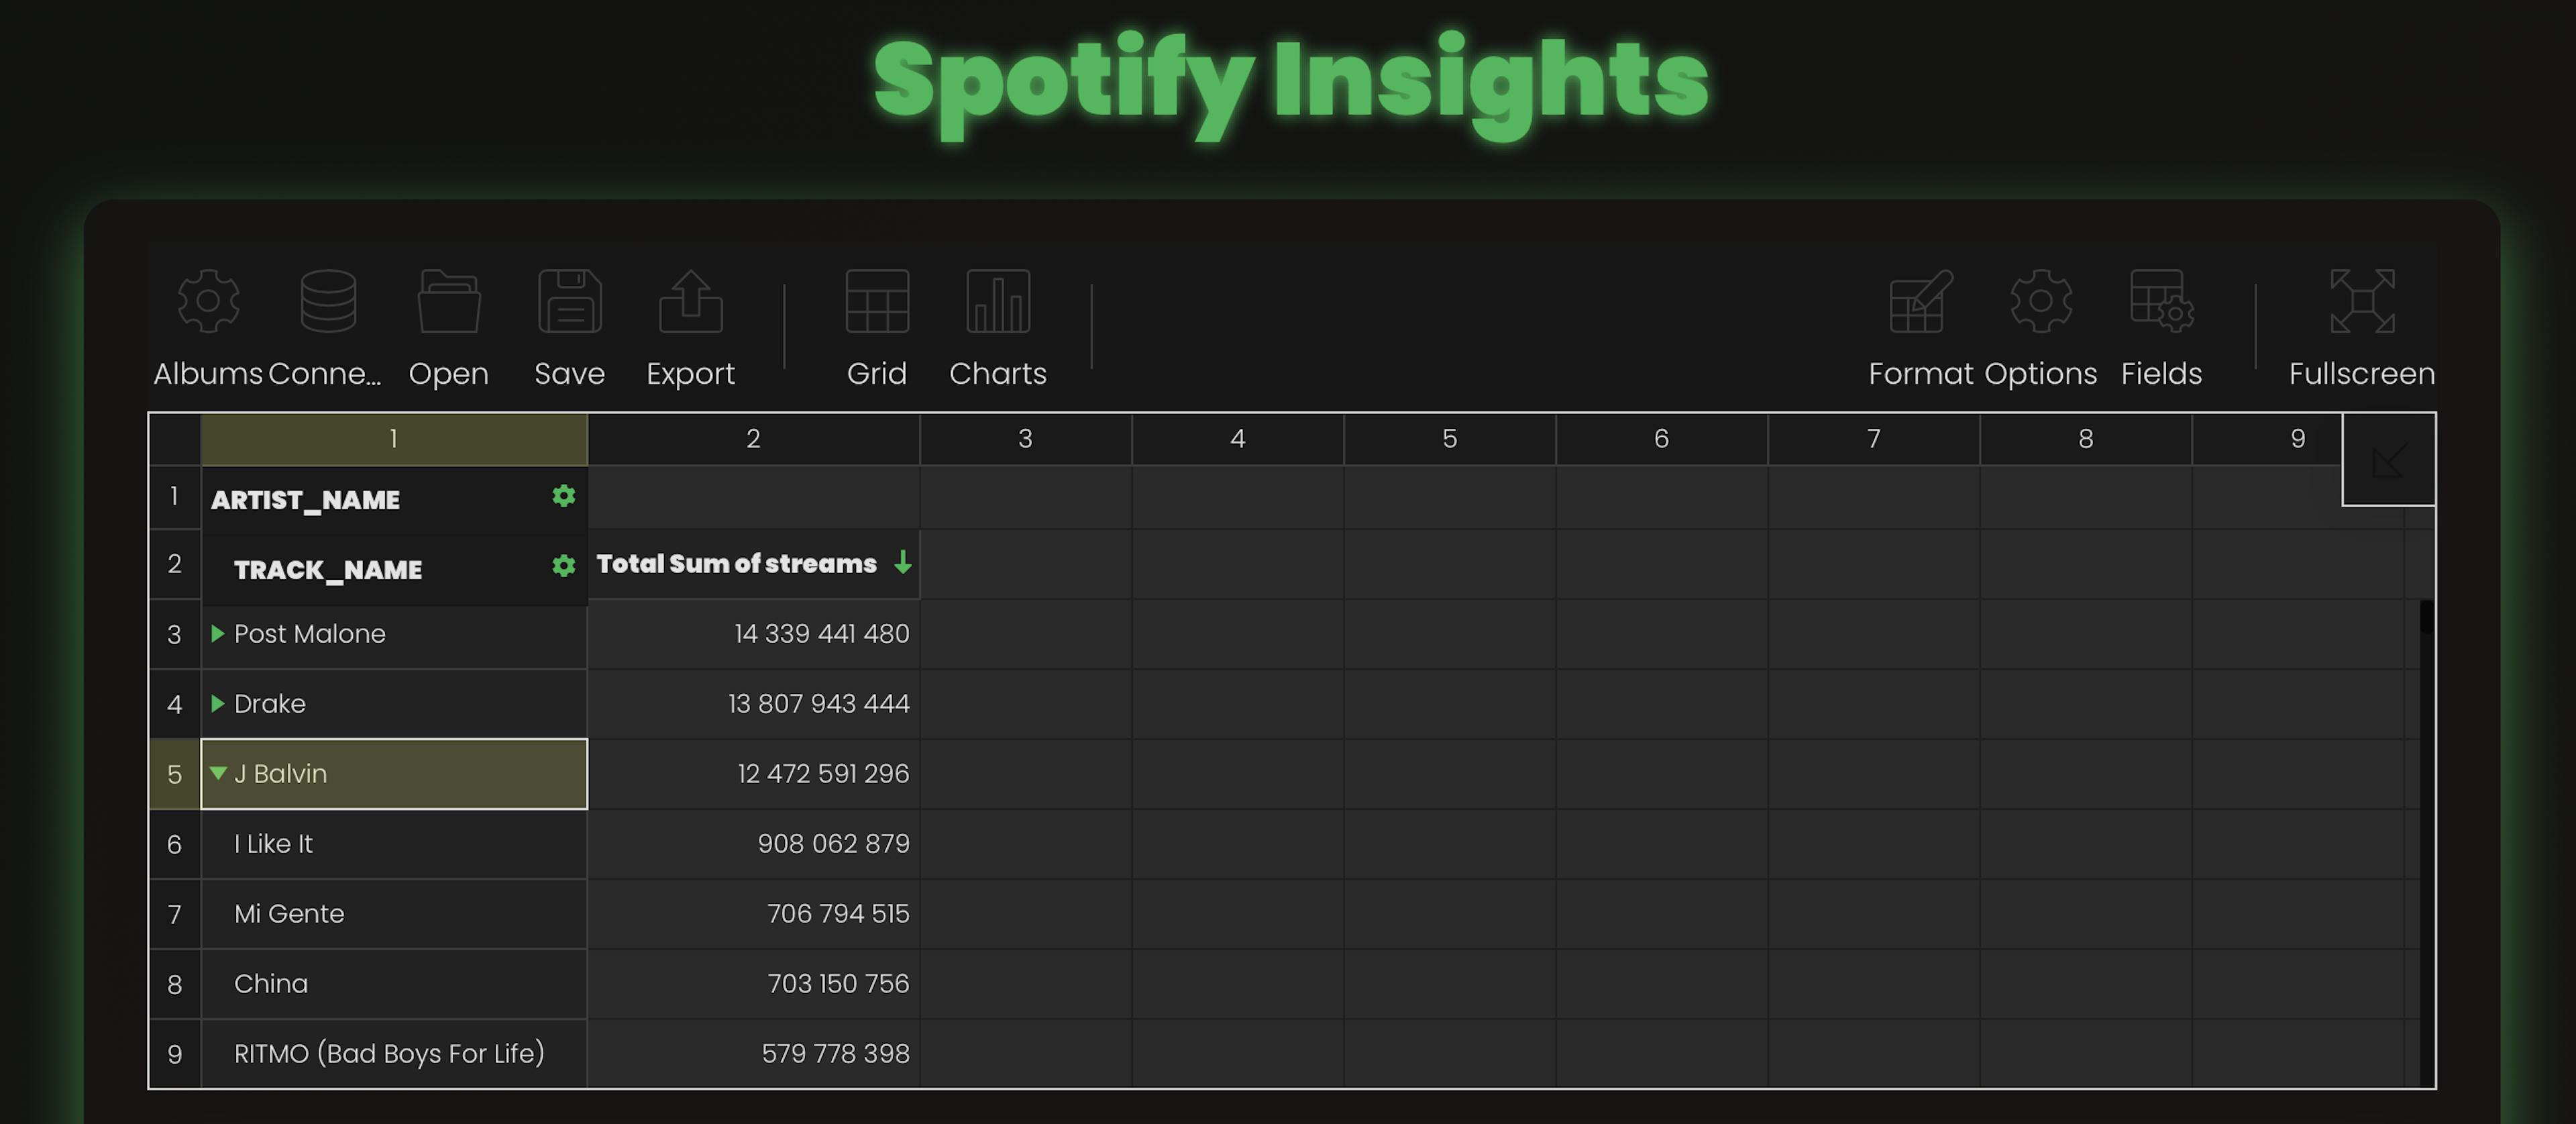Open the Fields configuration icon
The width and height of the screenshot is (2576, 1124).
coord(2162,302)
